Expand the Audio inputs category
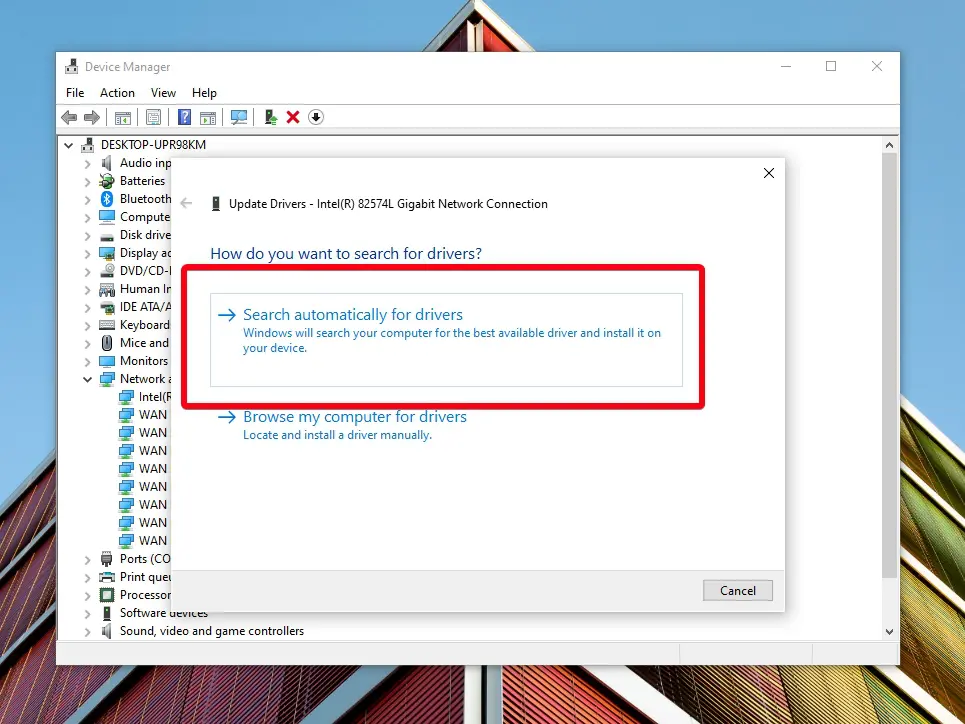The image size is (965, 724). pyautogui.click(x=87, y=164)
